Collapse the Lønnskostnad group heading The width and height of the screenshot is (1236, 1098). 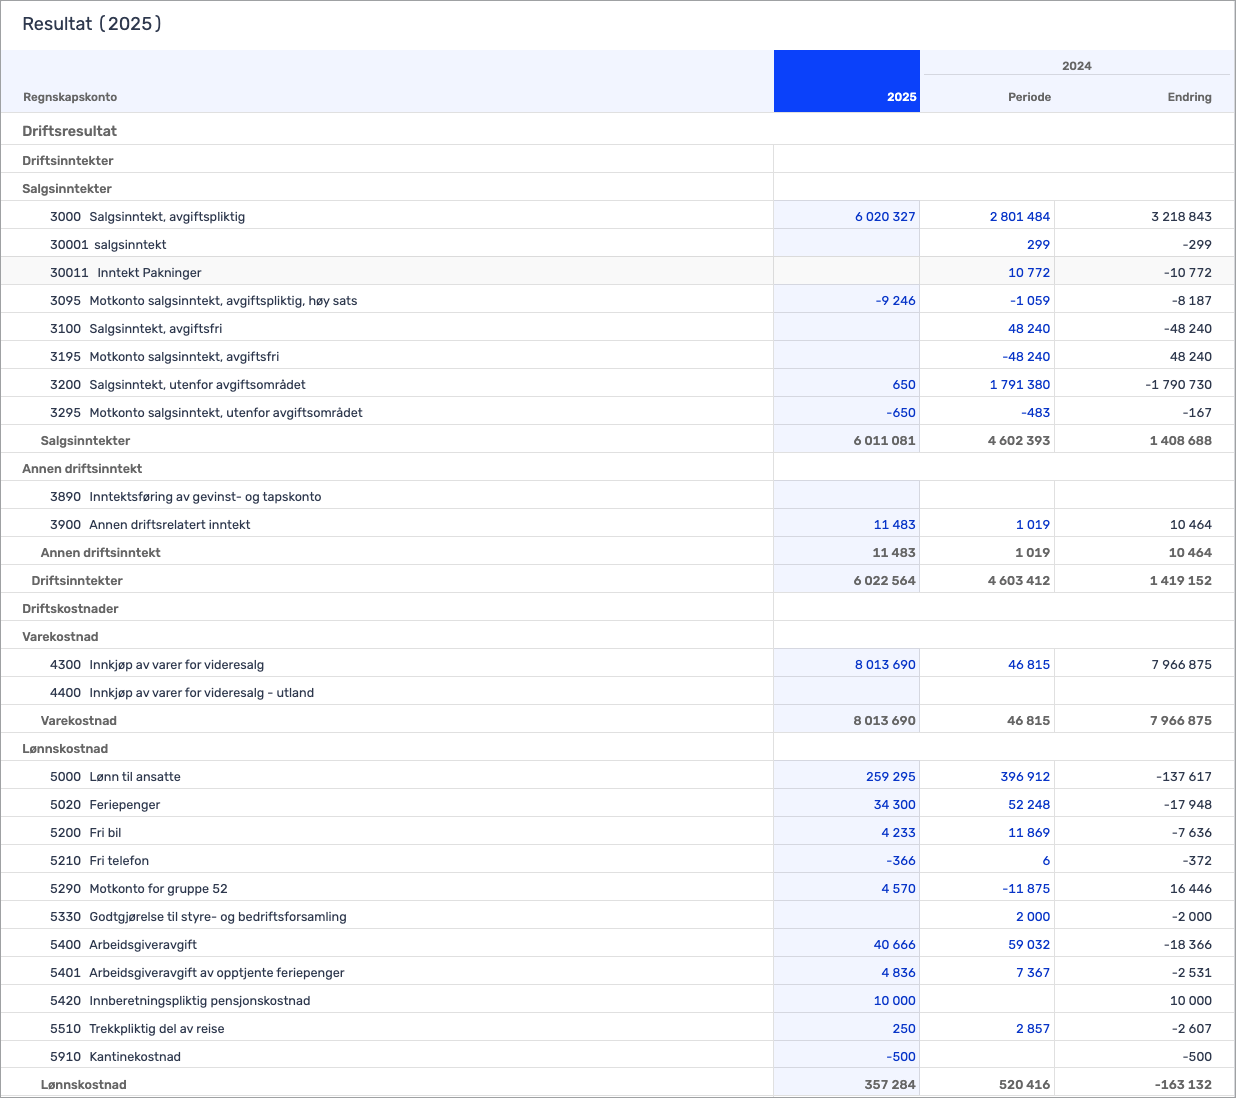[x=65, y=749]
